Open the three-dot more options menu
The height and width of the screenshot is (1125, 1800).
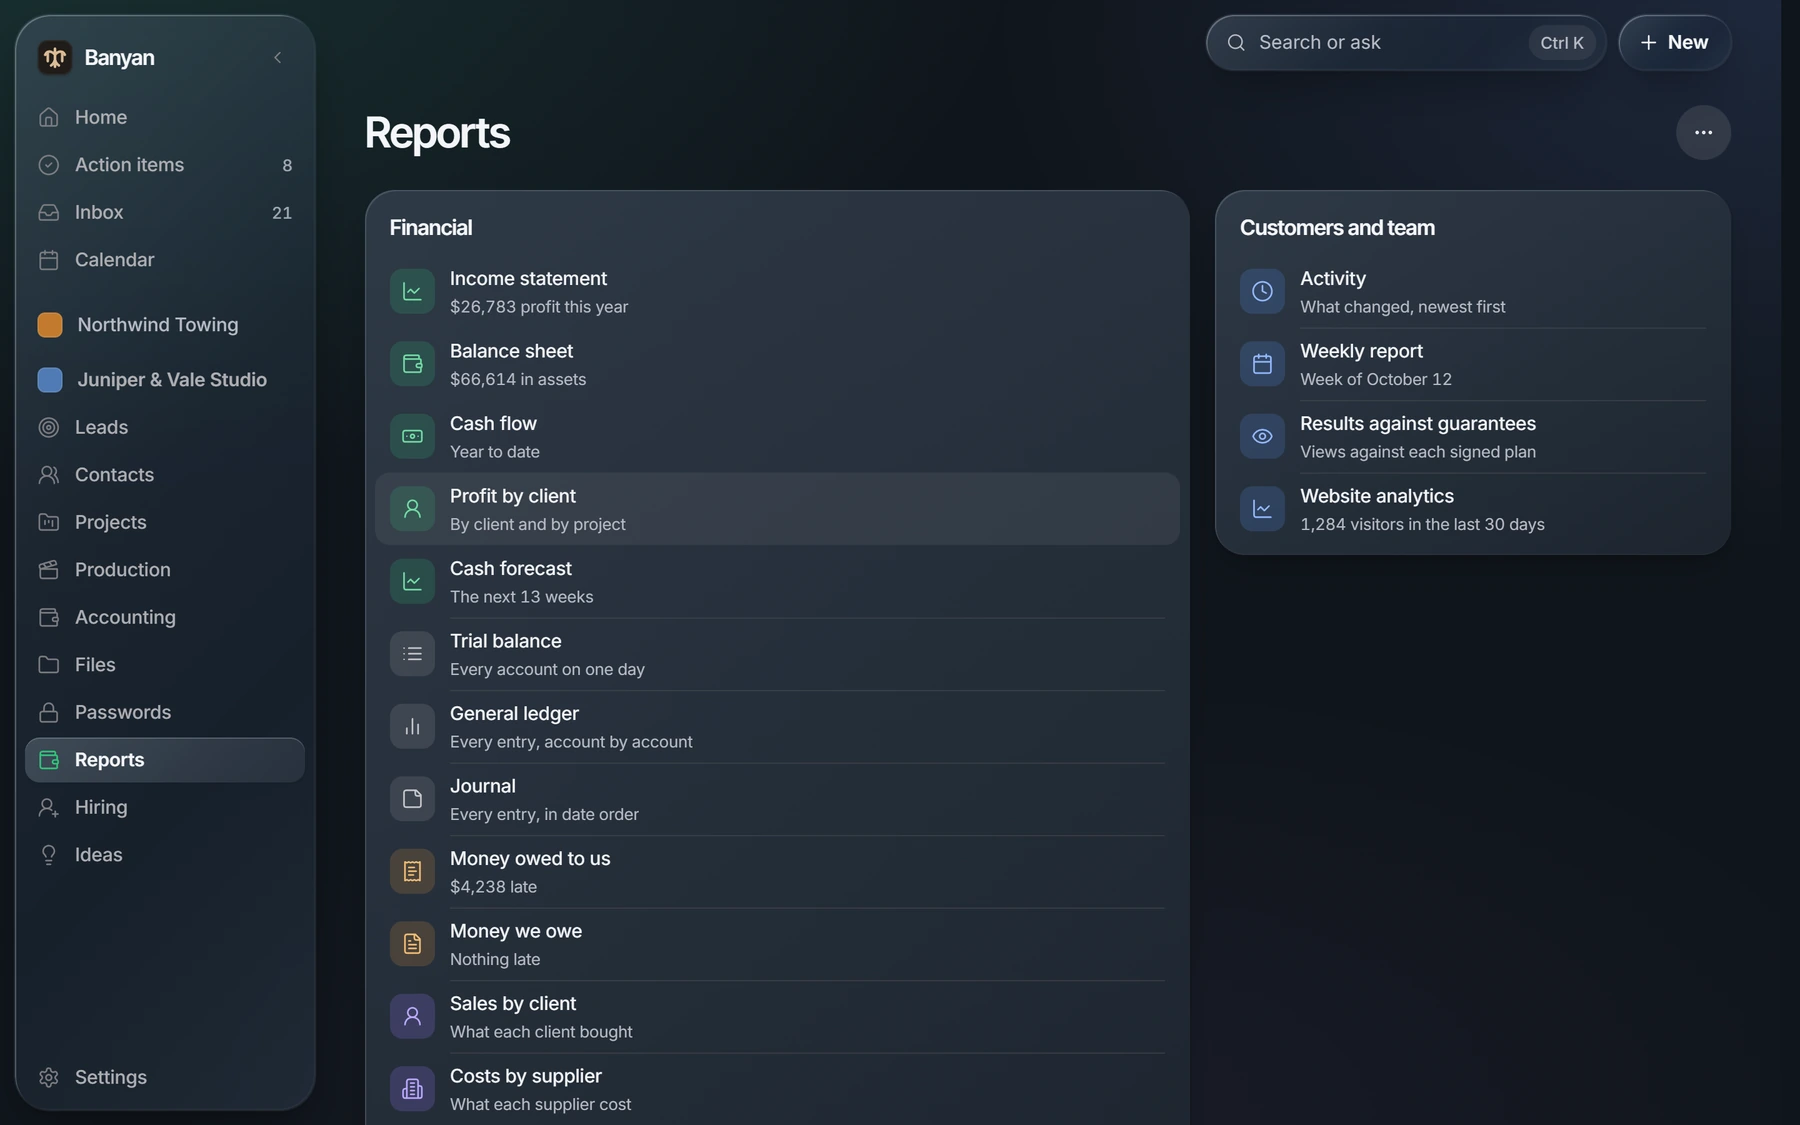tap(1703, 133)
